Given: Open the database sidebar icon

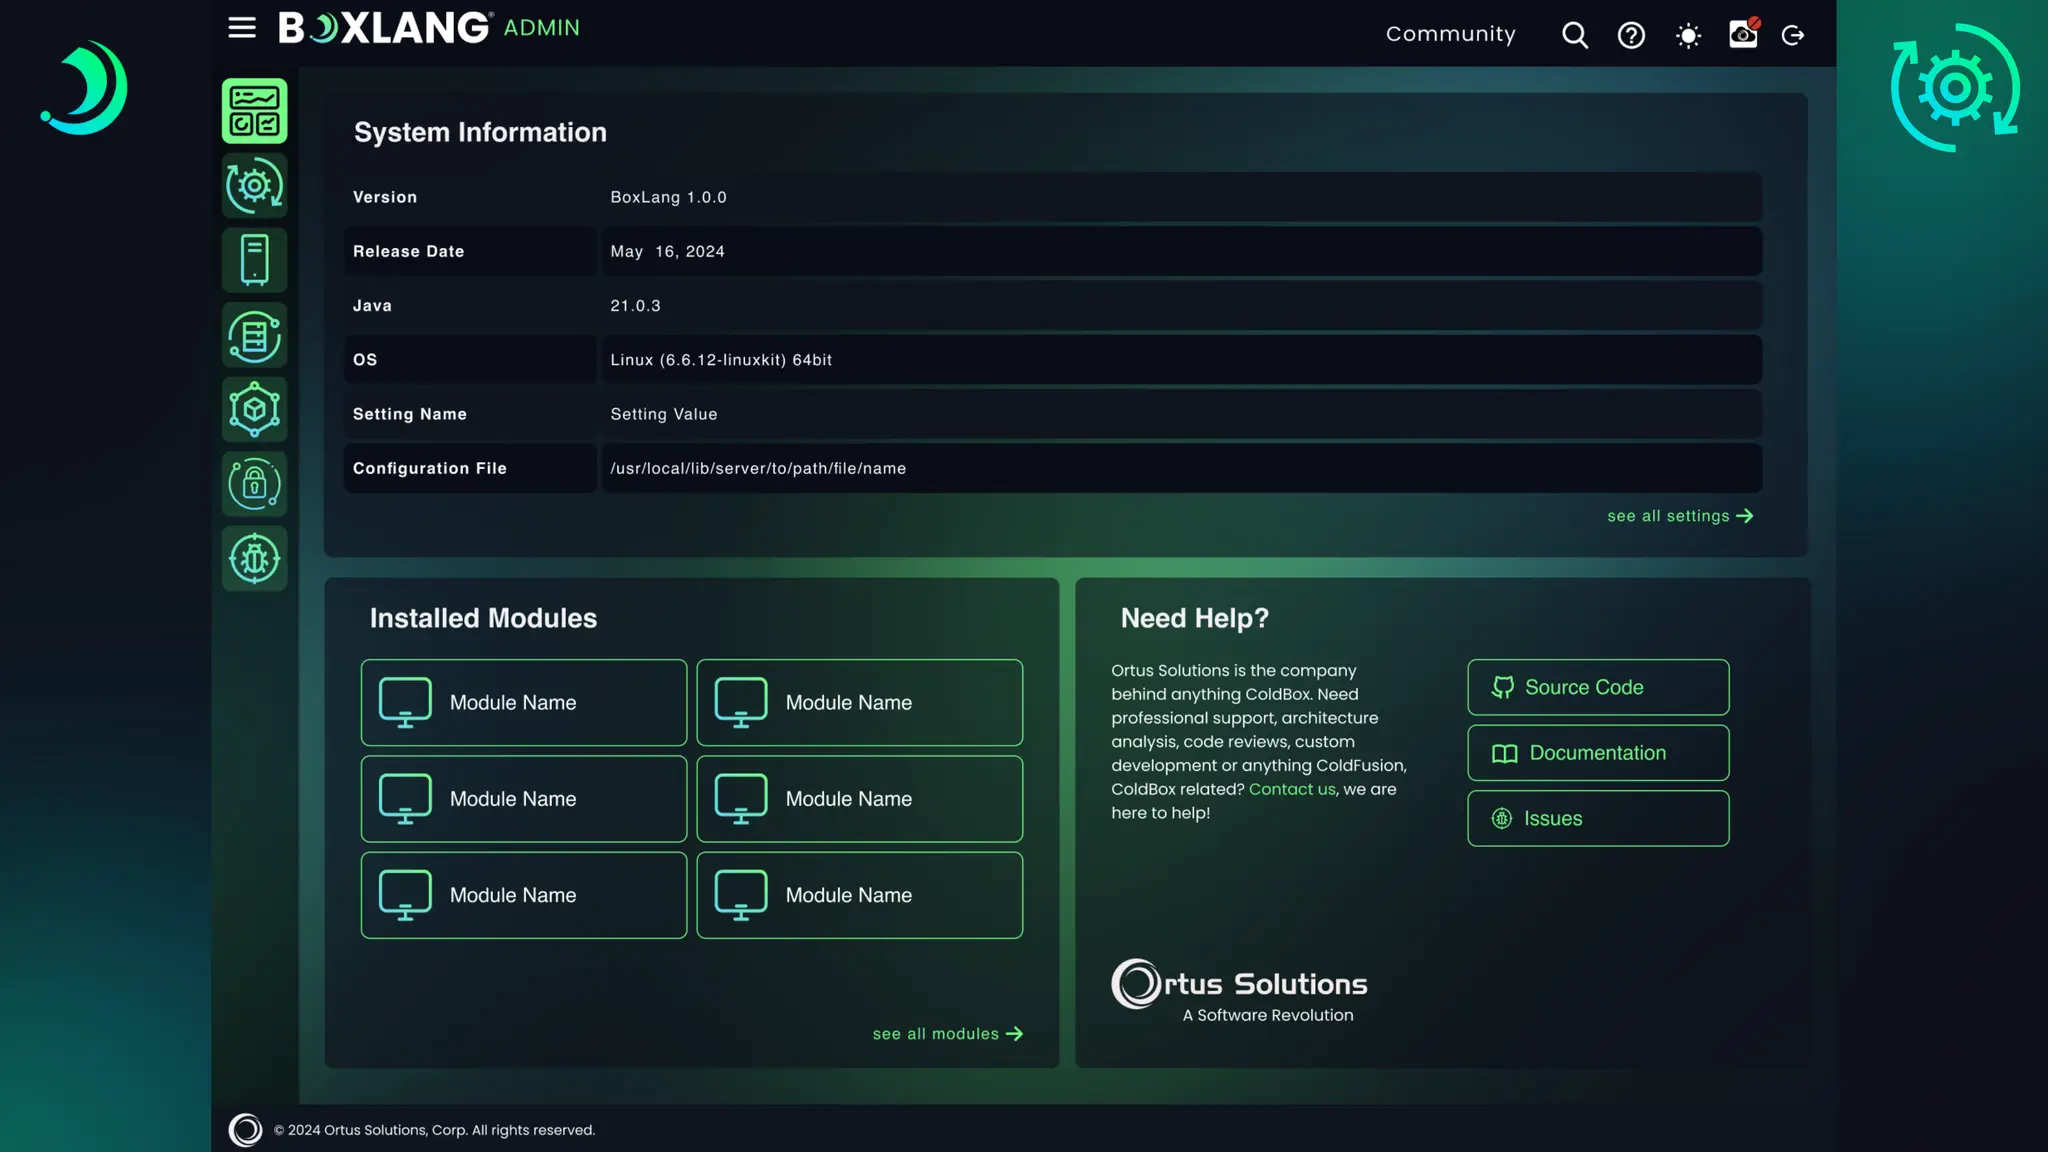Looking at the screenshot, I should tap(254, 336).
